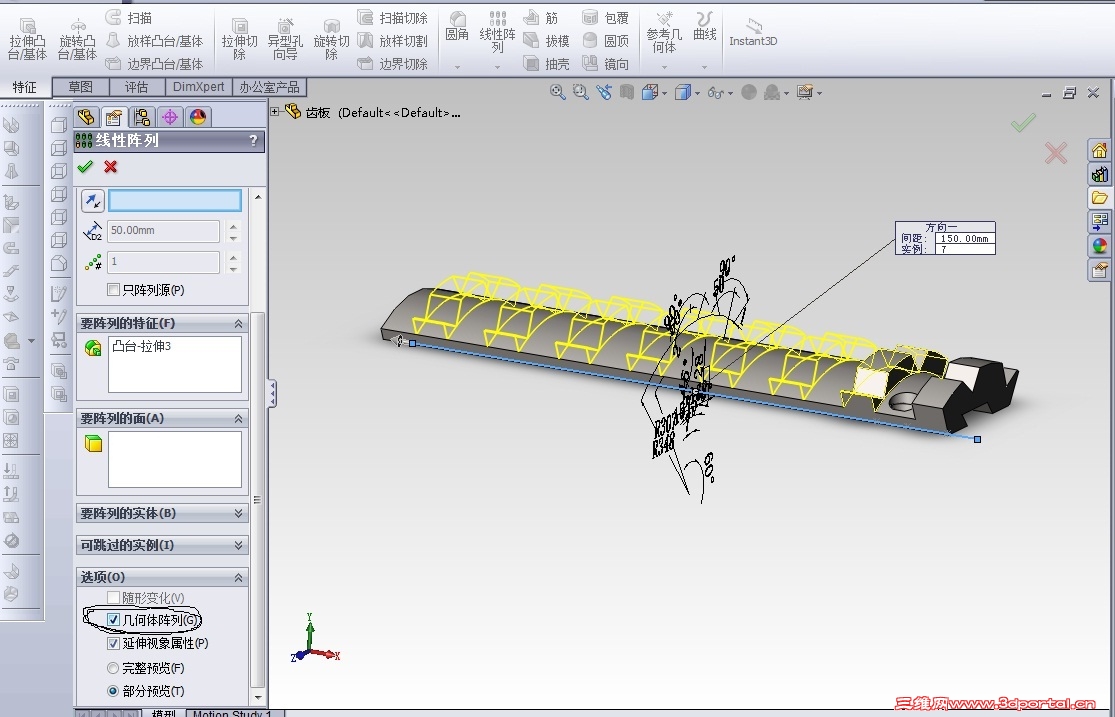Image resolution: width=1115 pixels, height=717 pixels.
Task: Choose the 放样凸台/基体 loft tool
Action: [x=154, y=41]
